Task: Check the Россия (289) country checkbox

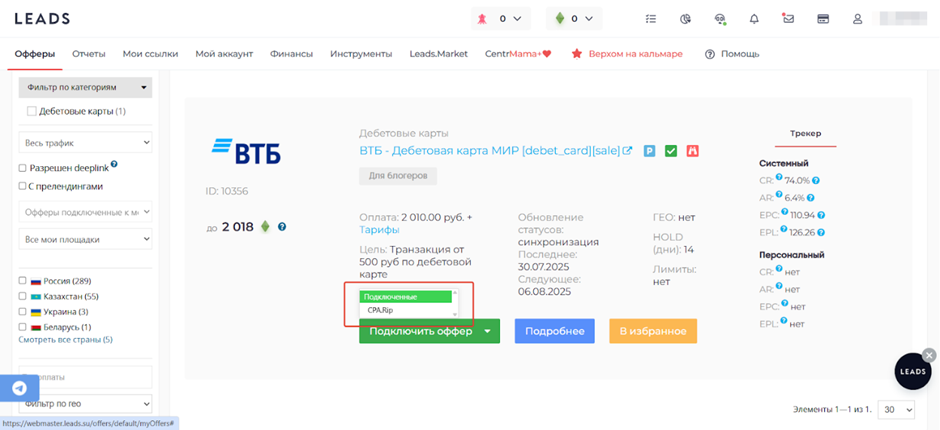Action: click(x=23, y=281)
